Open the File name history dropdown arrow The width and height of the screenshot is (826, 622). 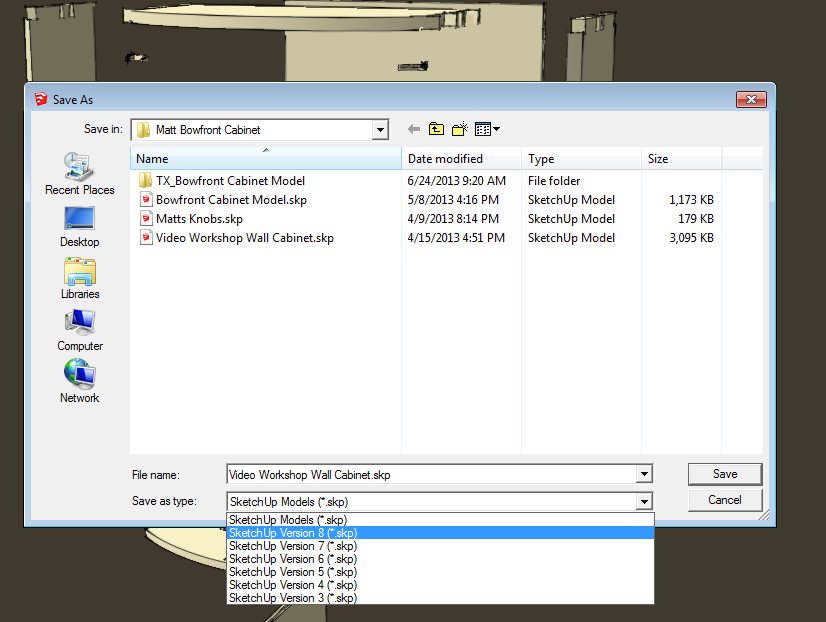(x=644, y=475)
